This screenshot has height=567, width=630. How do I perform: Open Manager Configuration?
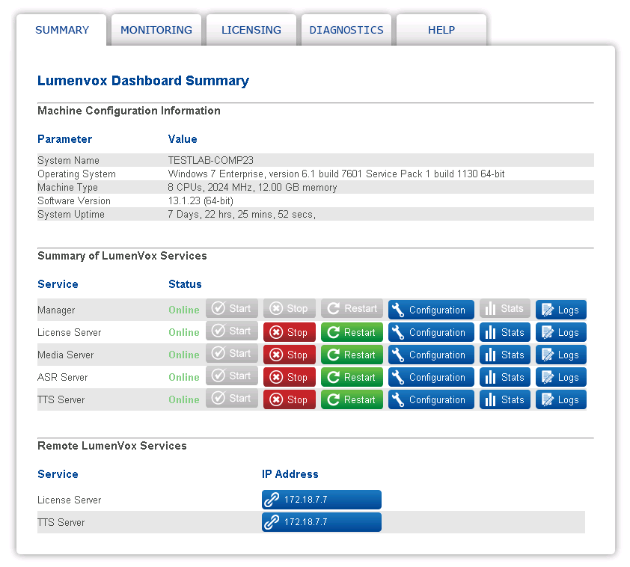coord(431,310)
